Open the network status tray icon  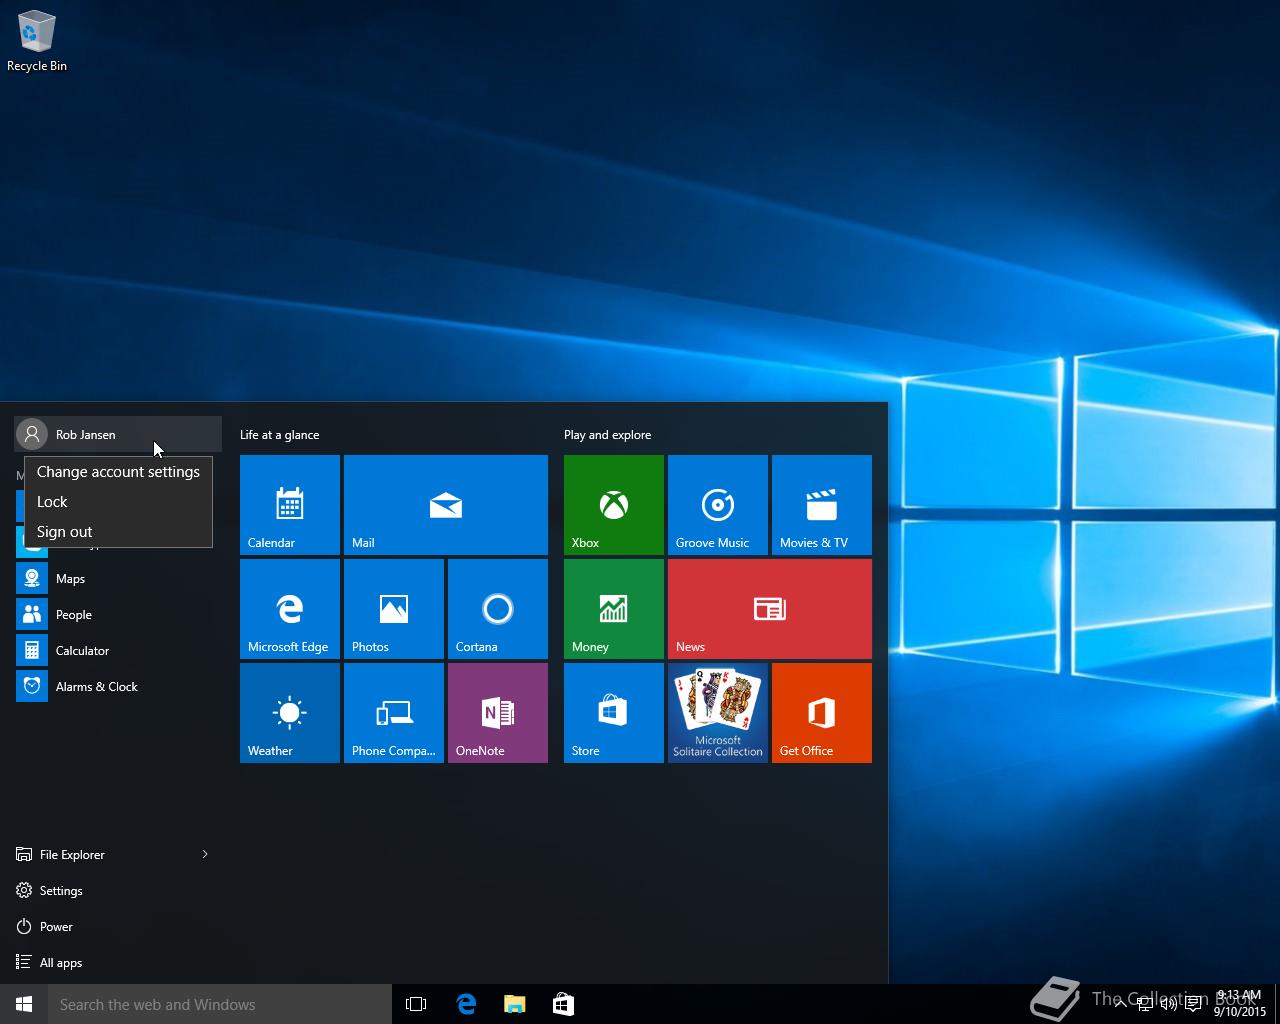click(1144, 1004)
